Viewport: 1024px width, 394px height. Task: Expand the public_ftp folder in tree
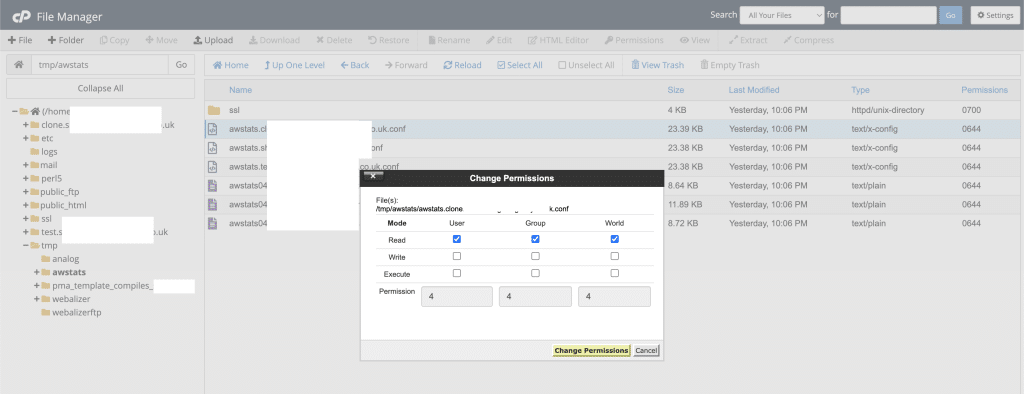[25, 191]
